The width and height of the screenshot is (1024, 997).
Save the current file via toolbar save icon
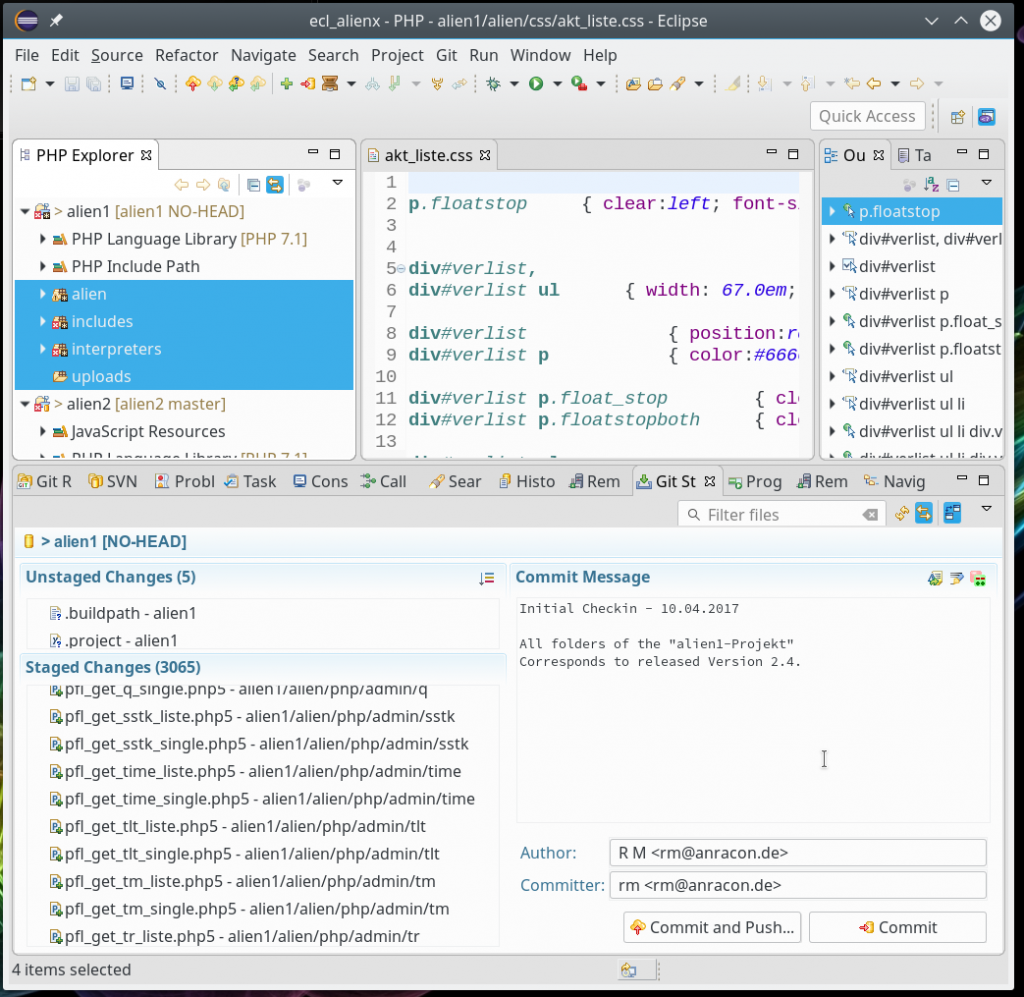coord(70,83)
